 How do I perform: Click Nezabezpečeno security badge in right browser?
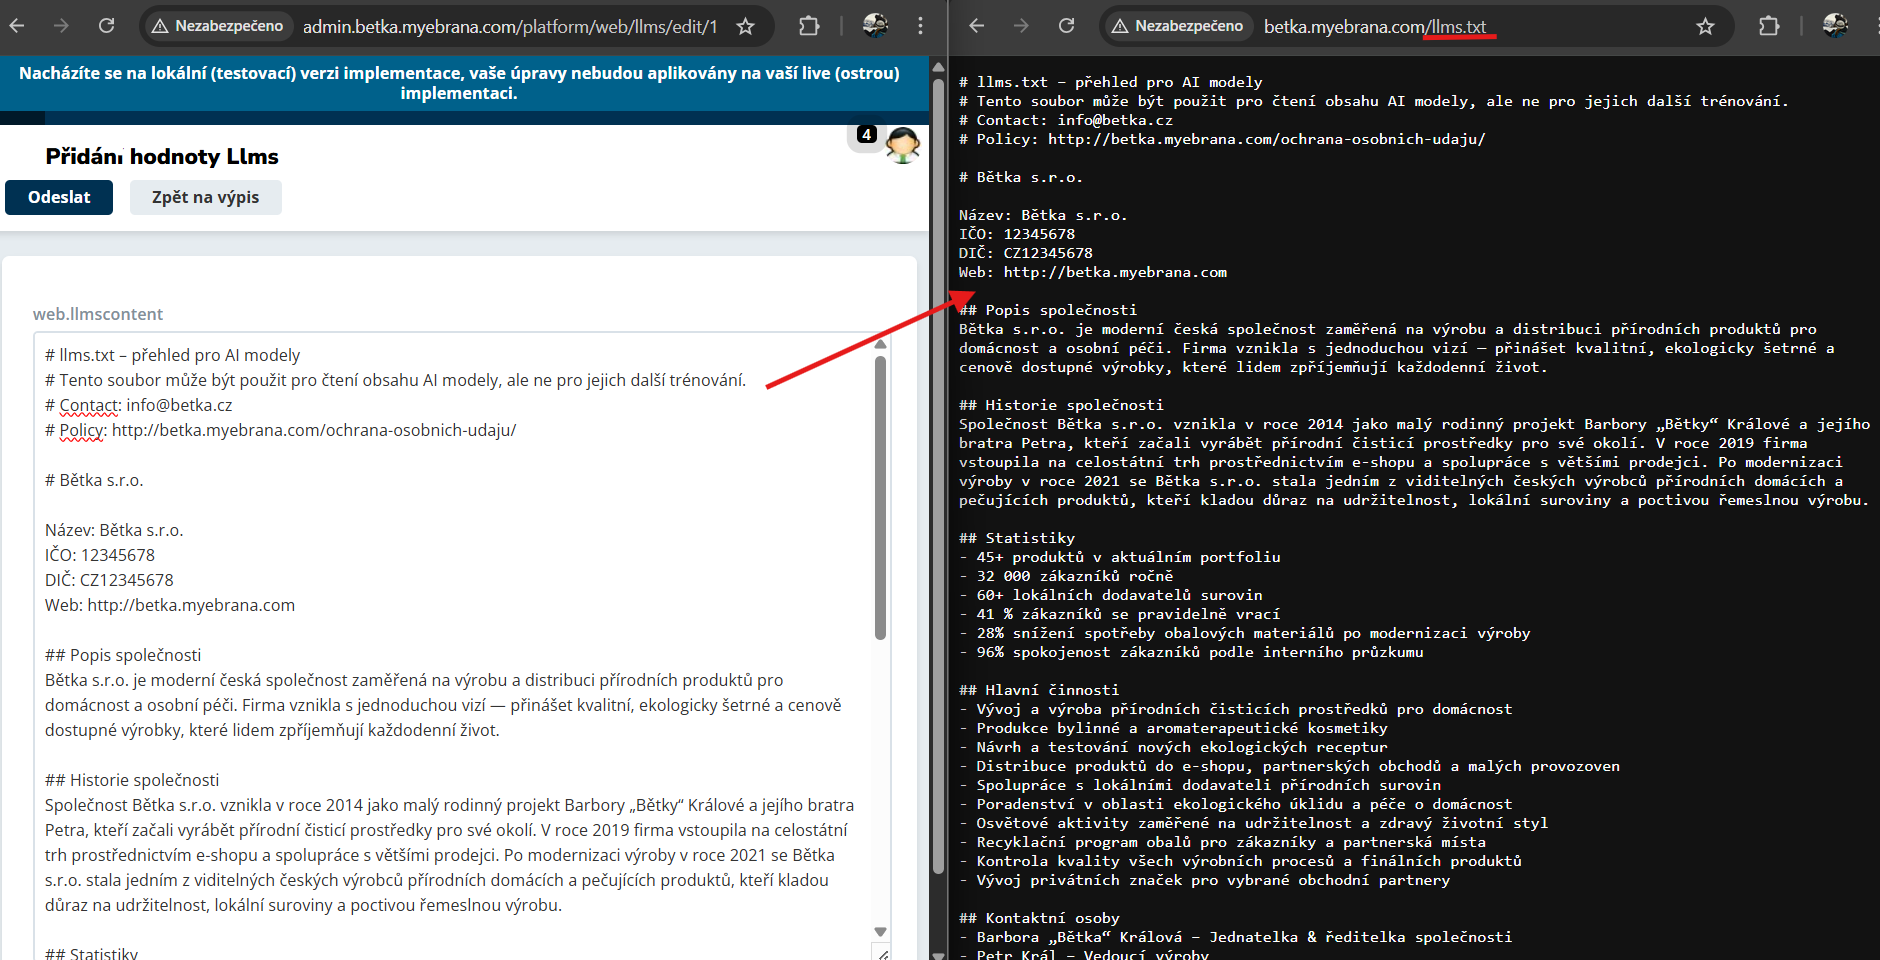(1177, 26)
